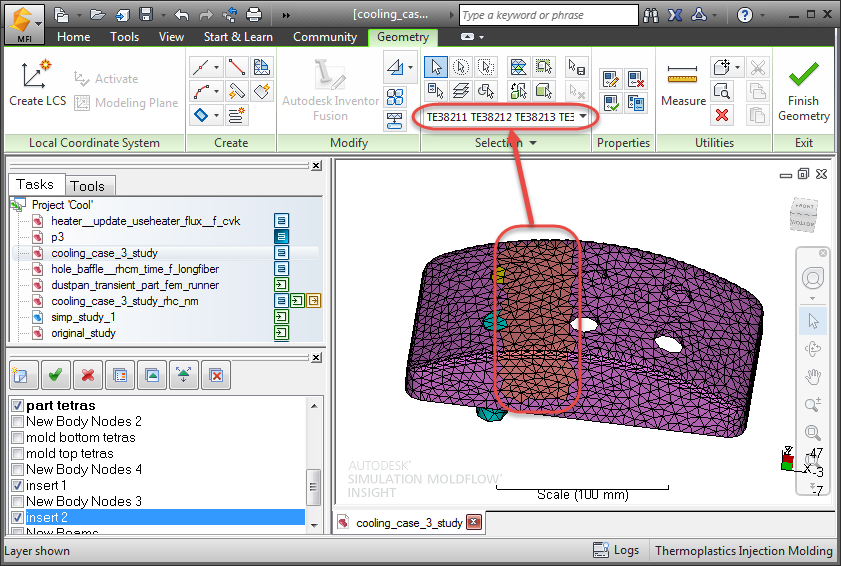The height and width of the screenshot is (566, 841).
Task: Click the four-squares pattern icon in Modify
Action: coord(395,97)
